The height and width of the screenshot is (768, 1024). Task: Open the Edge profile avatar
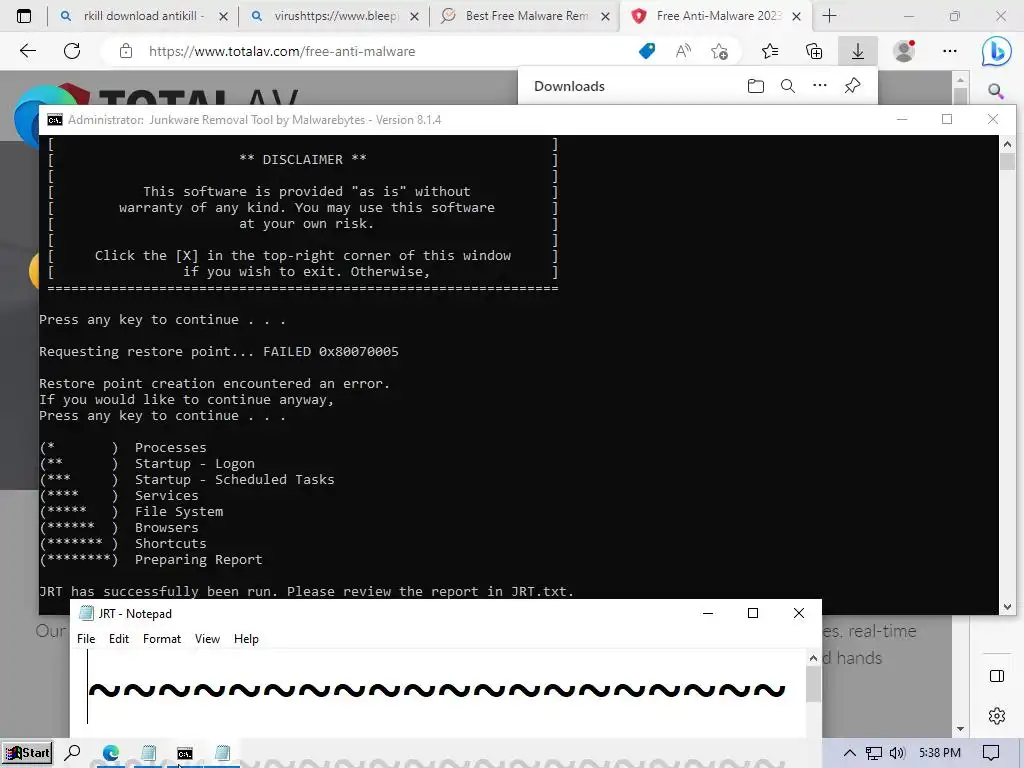904,51
